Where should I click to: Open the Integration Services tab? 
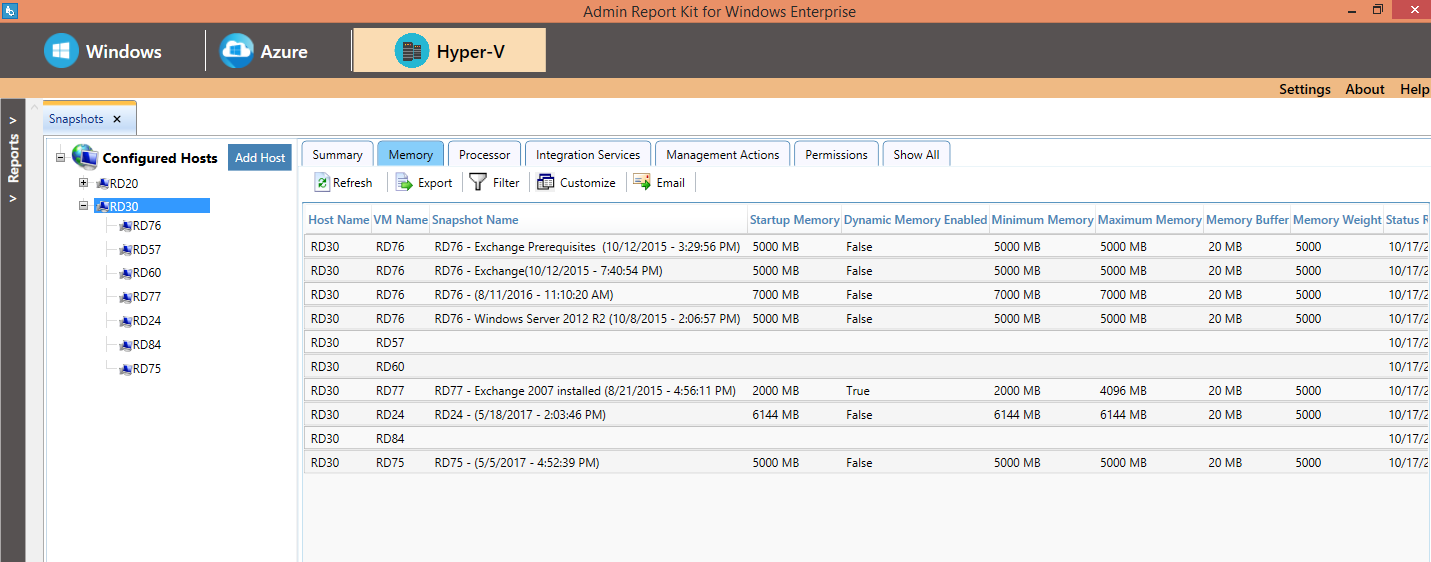coord(588,155)
